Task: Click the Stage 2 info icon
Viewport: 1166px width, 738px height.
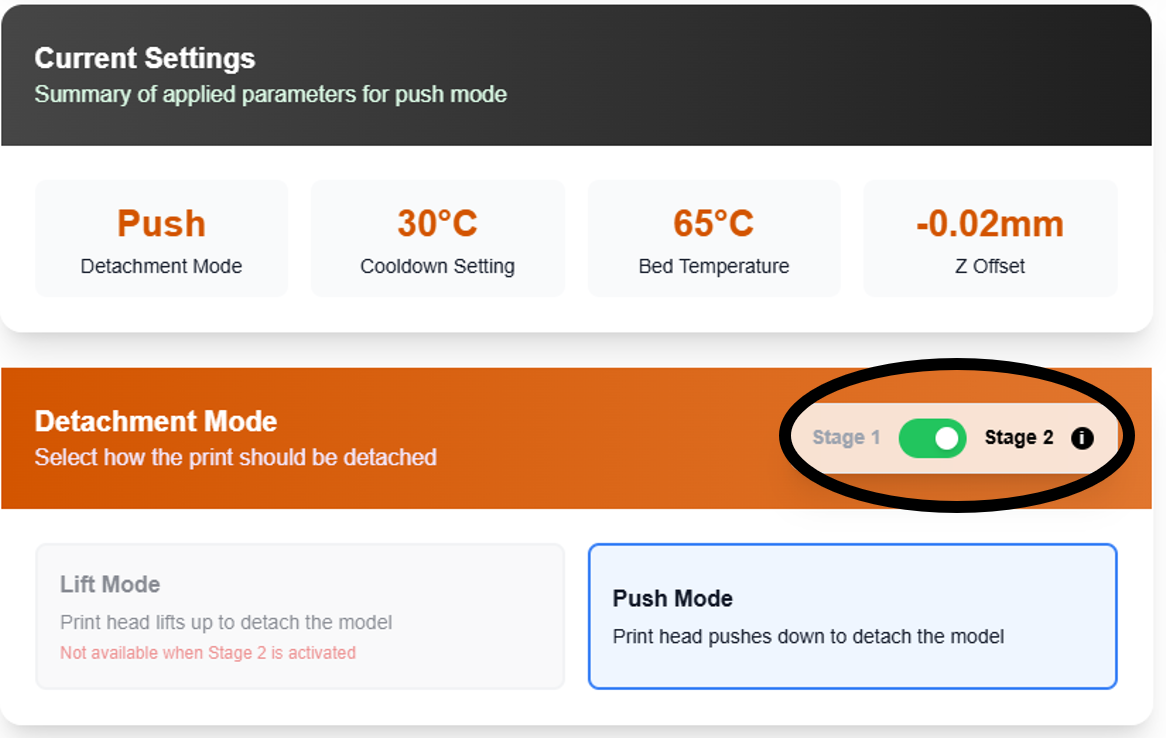Action: (1082, 438)
